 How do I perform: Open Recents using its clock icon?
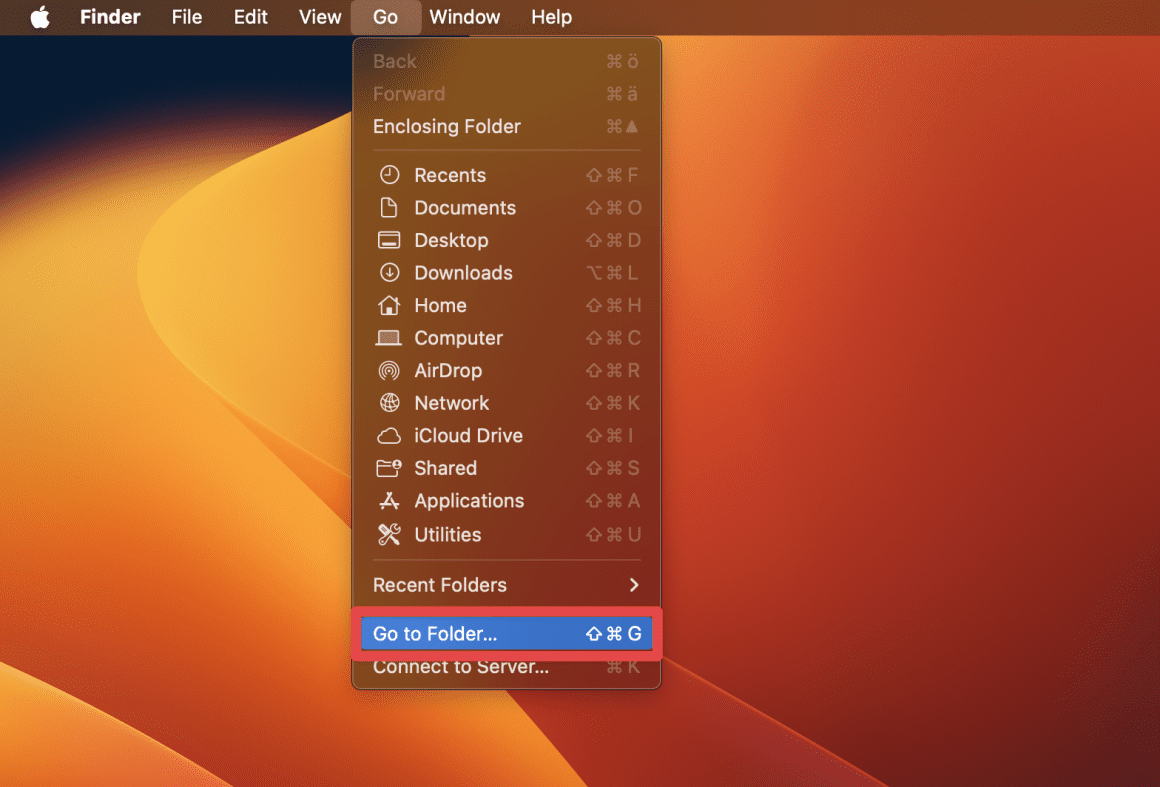(x=390, y=174)
